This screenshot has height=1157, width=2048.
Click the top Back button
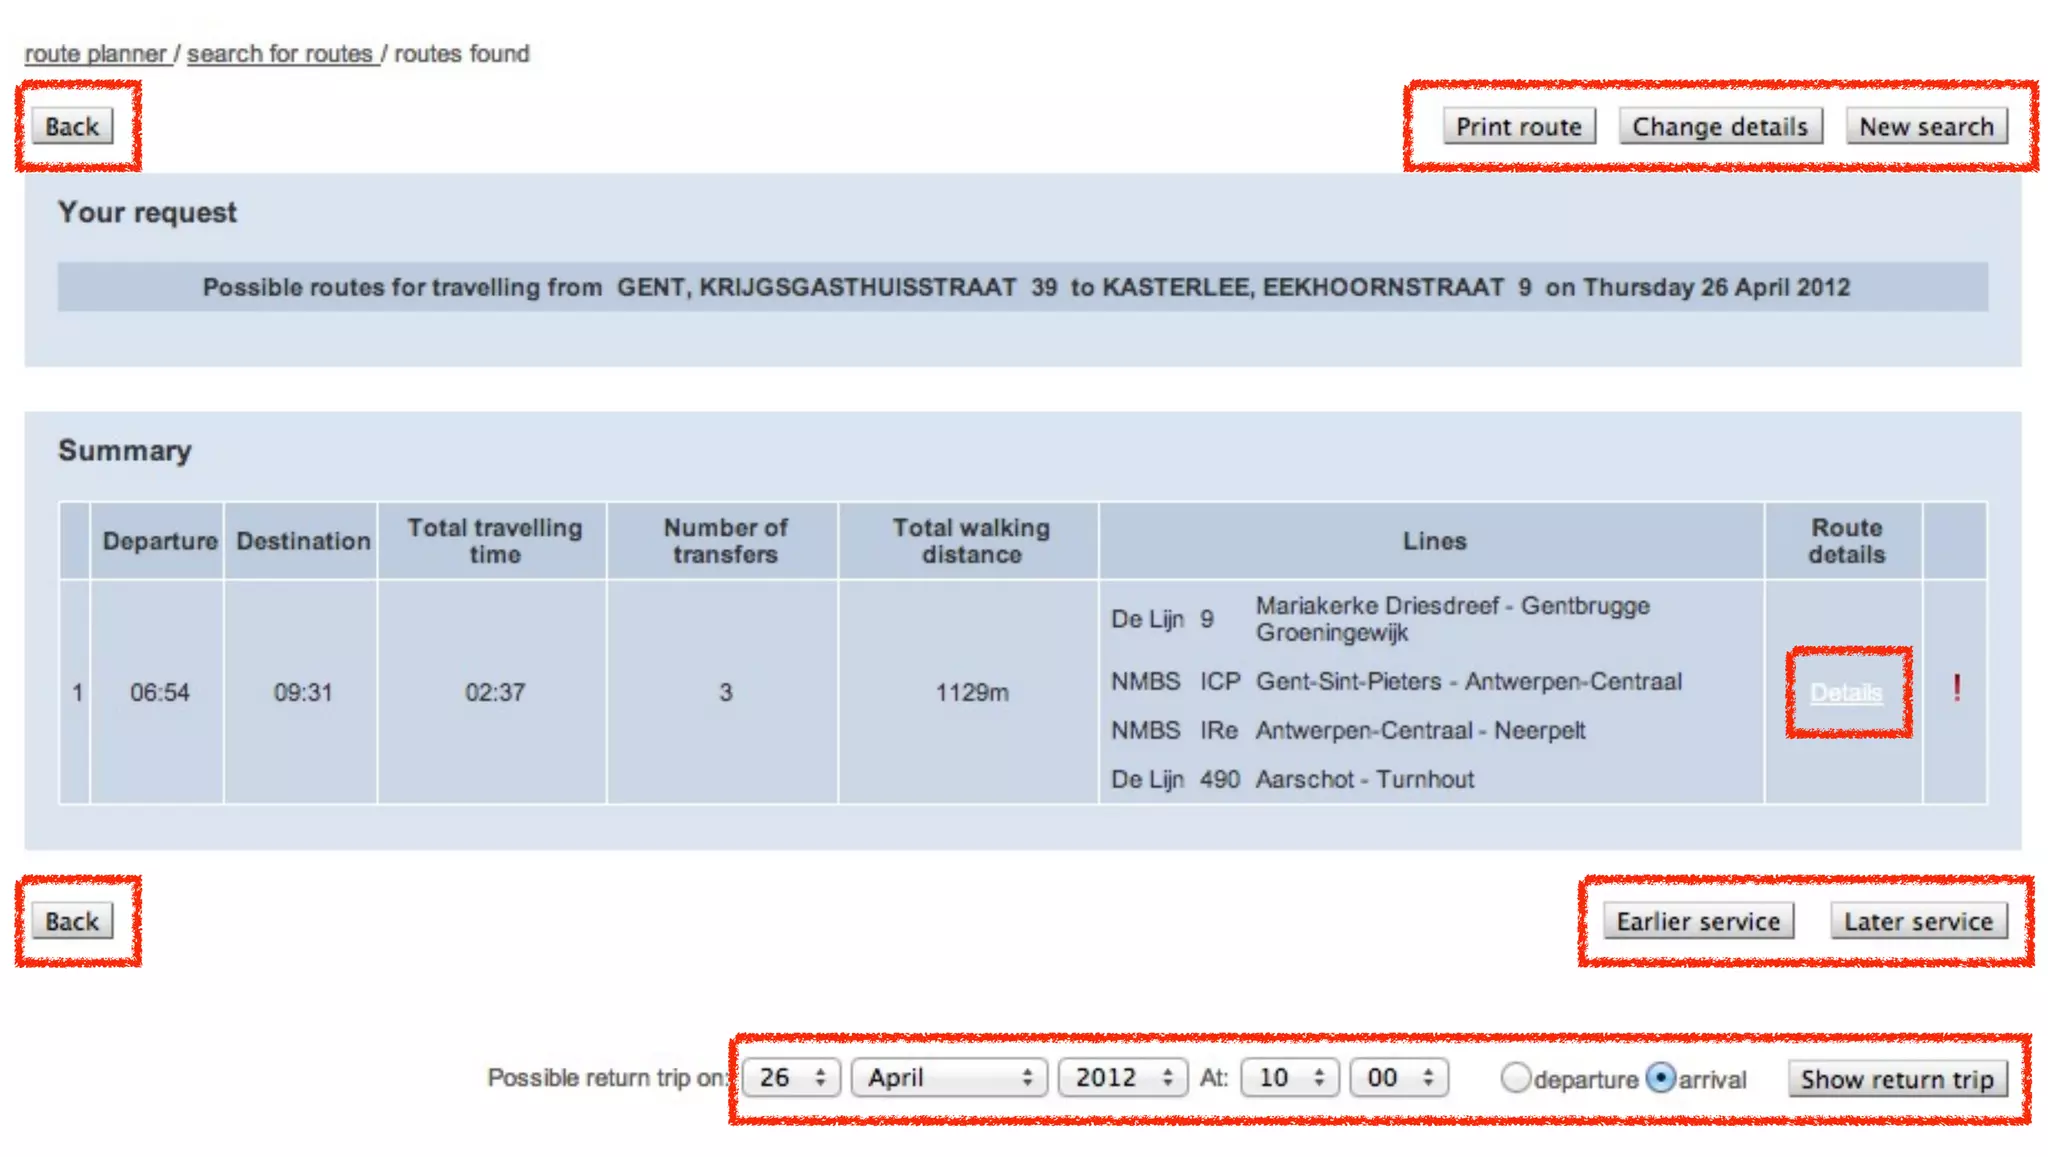(x=72, y=127)
